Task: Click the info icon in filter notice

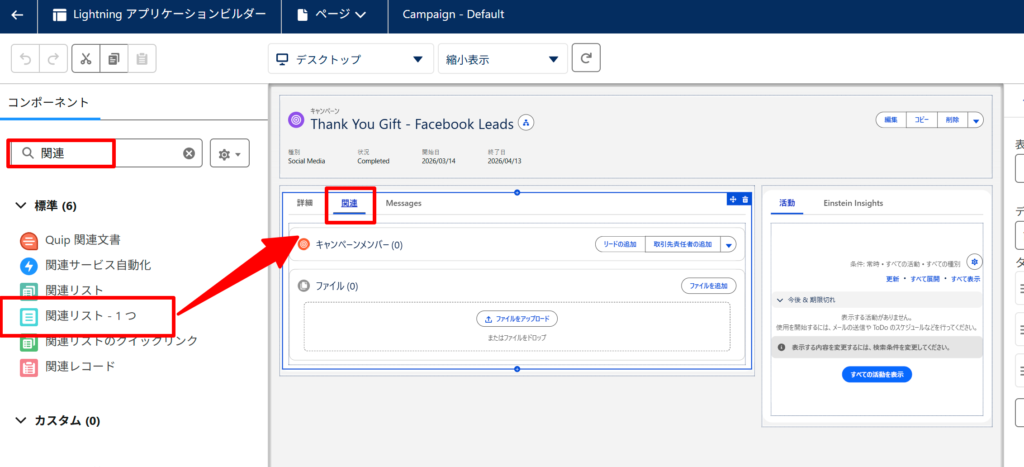Action: [x=781, y=347]
